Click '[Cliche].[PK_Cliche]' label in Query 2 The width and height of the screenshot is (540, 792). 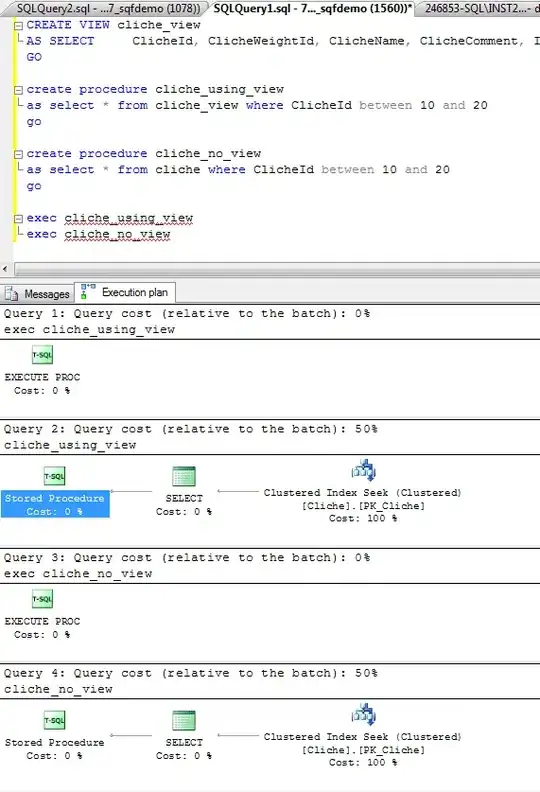[363, 506]
